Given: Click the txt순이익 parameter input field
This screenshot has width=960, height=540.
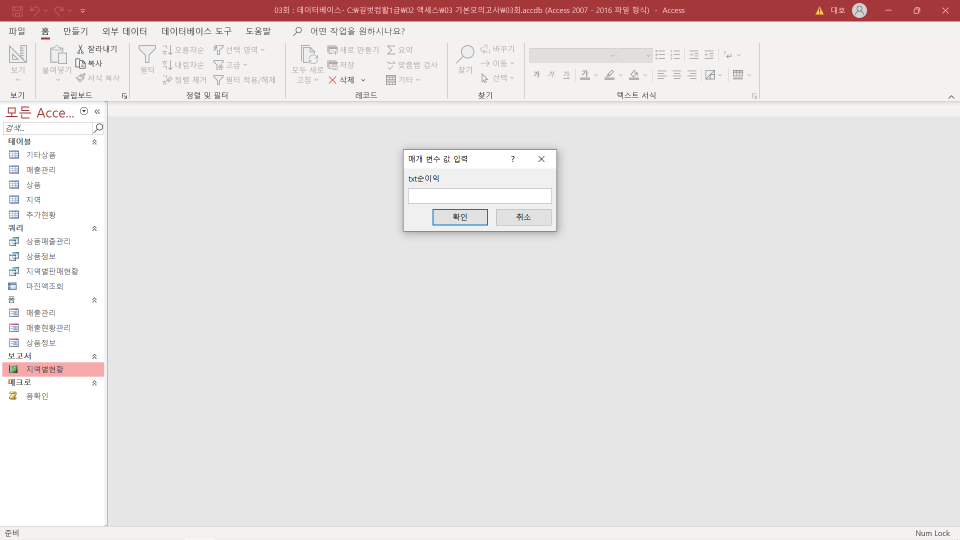Looking at the screenshot, I should point(479,196).
